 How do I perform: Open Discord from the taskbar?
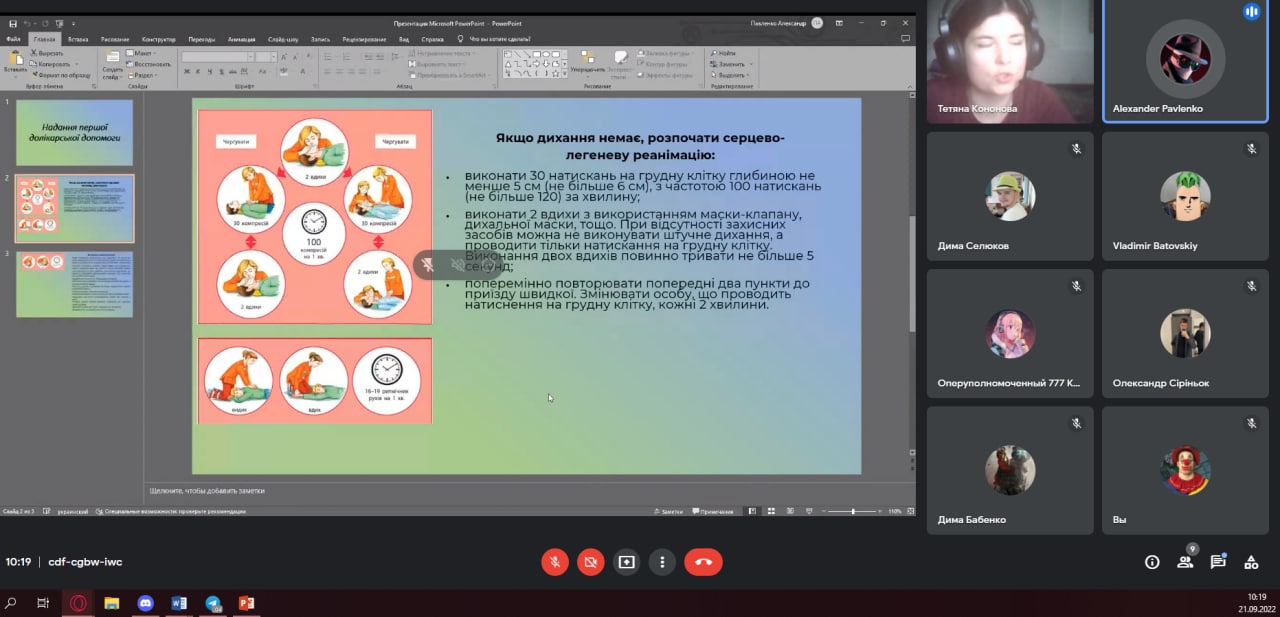(x=145, y=603)
